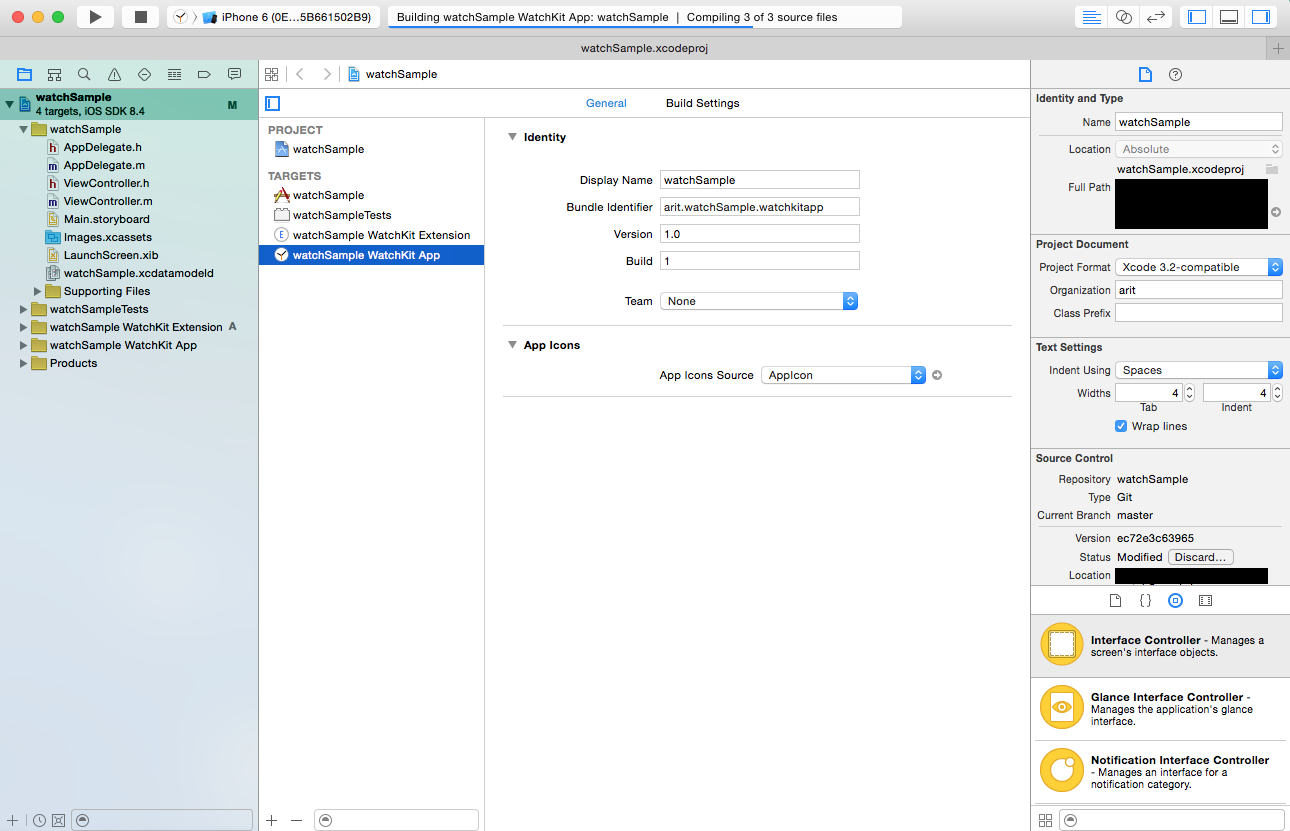Image resolution: width=1290 pixels, height=831 pixels.
Task: Open the Indent Using dropdown
Action: pos(1199,370)
